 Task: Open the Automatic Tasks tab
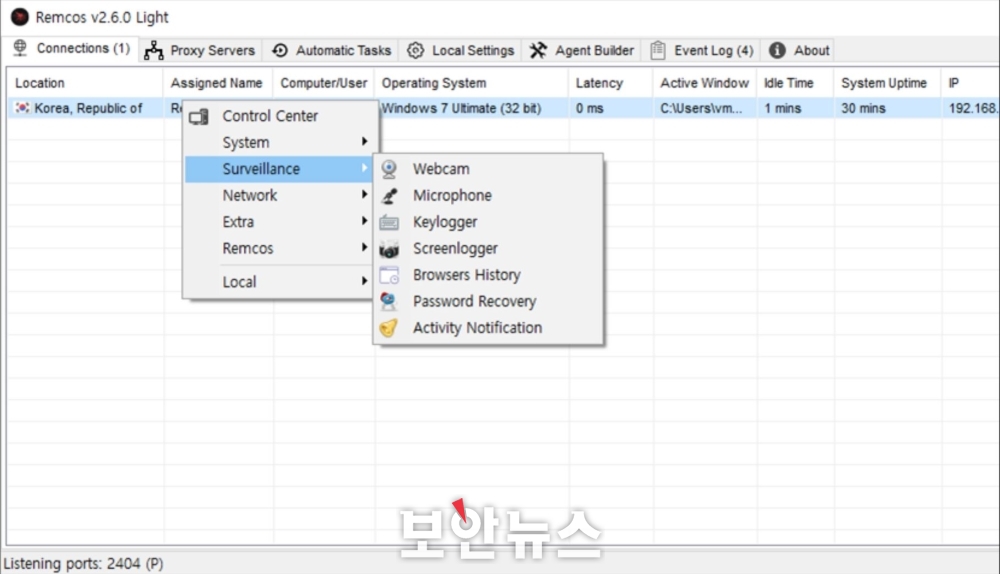click(x=332, y=50)
